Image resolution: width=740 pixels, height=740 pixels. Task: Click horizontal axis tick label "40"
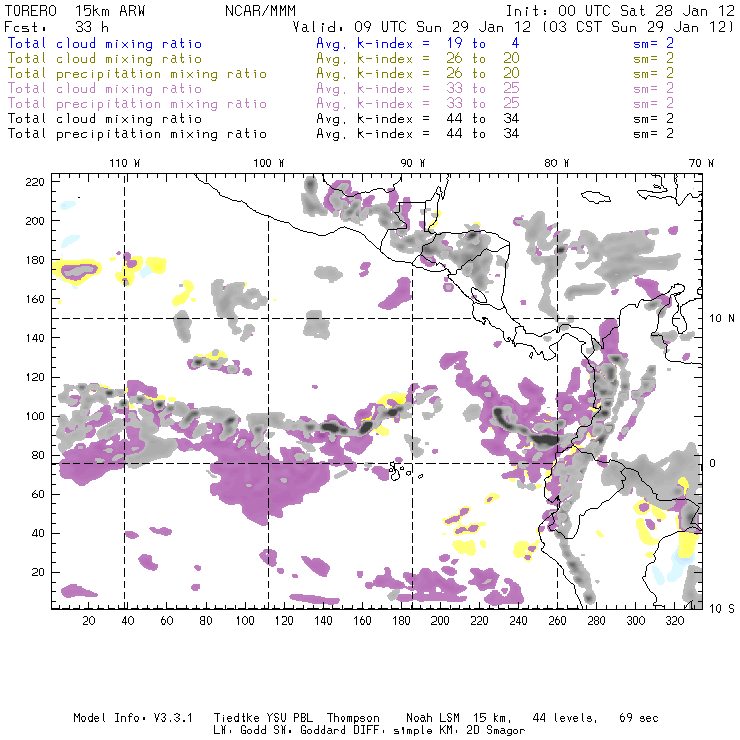(128, 621)
